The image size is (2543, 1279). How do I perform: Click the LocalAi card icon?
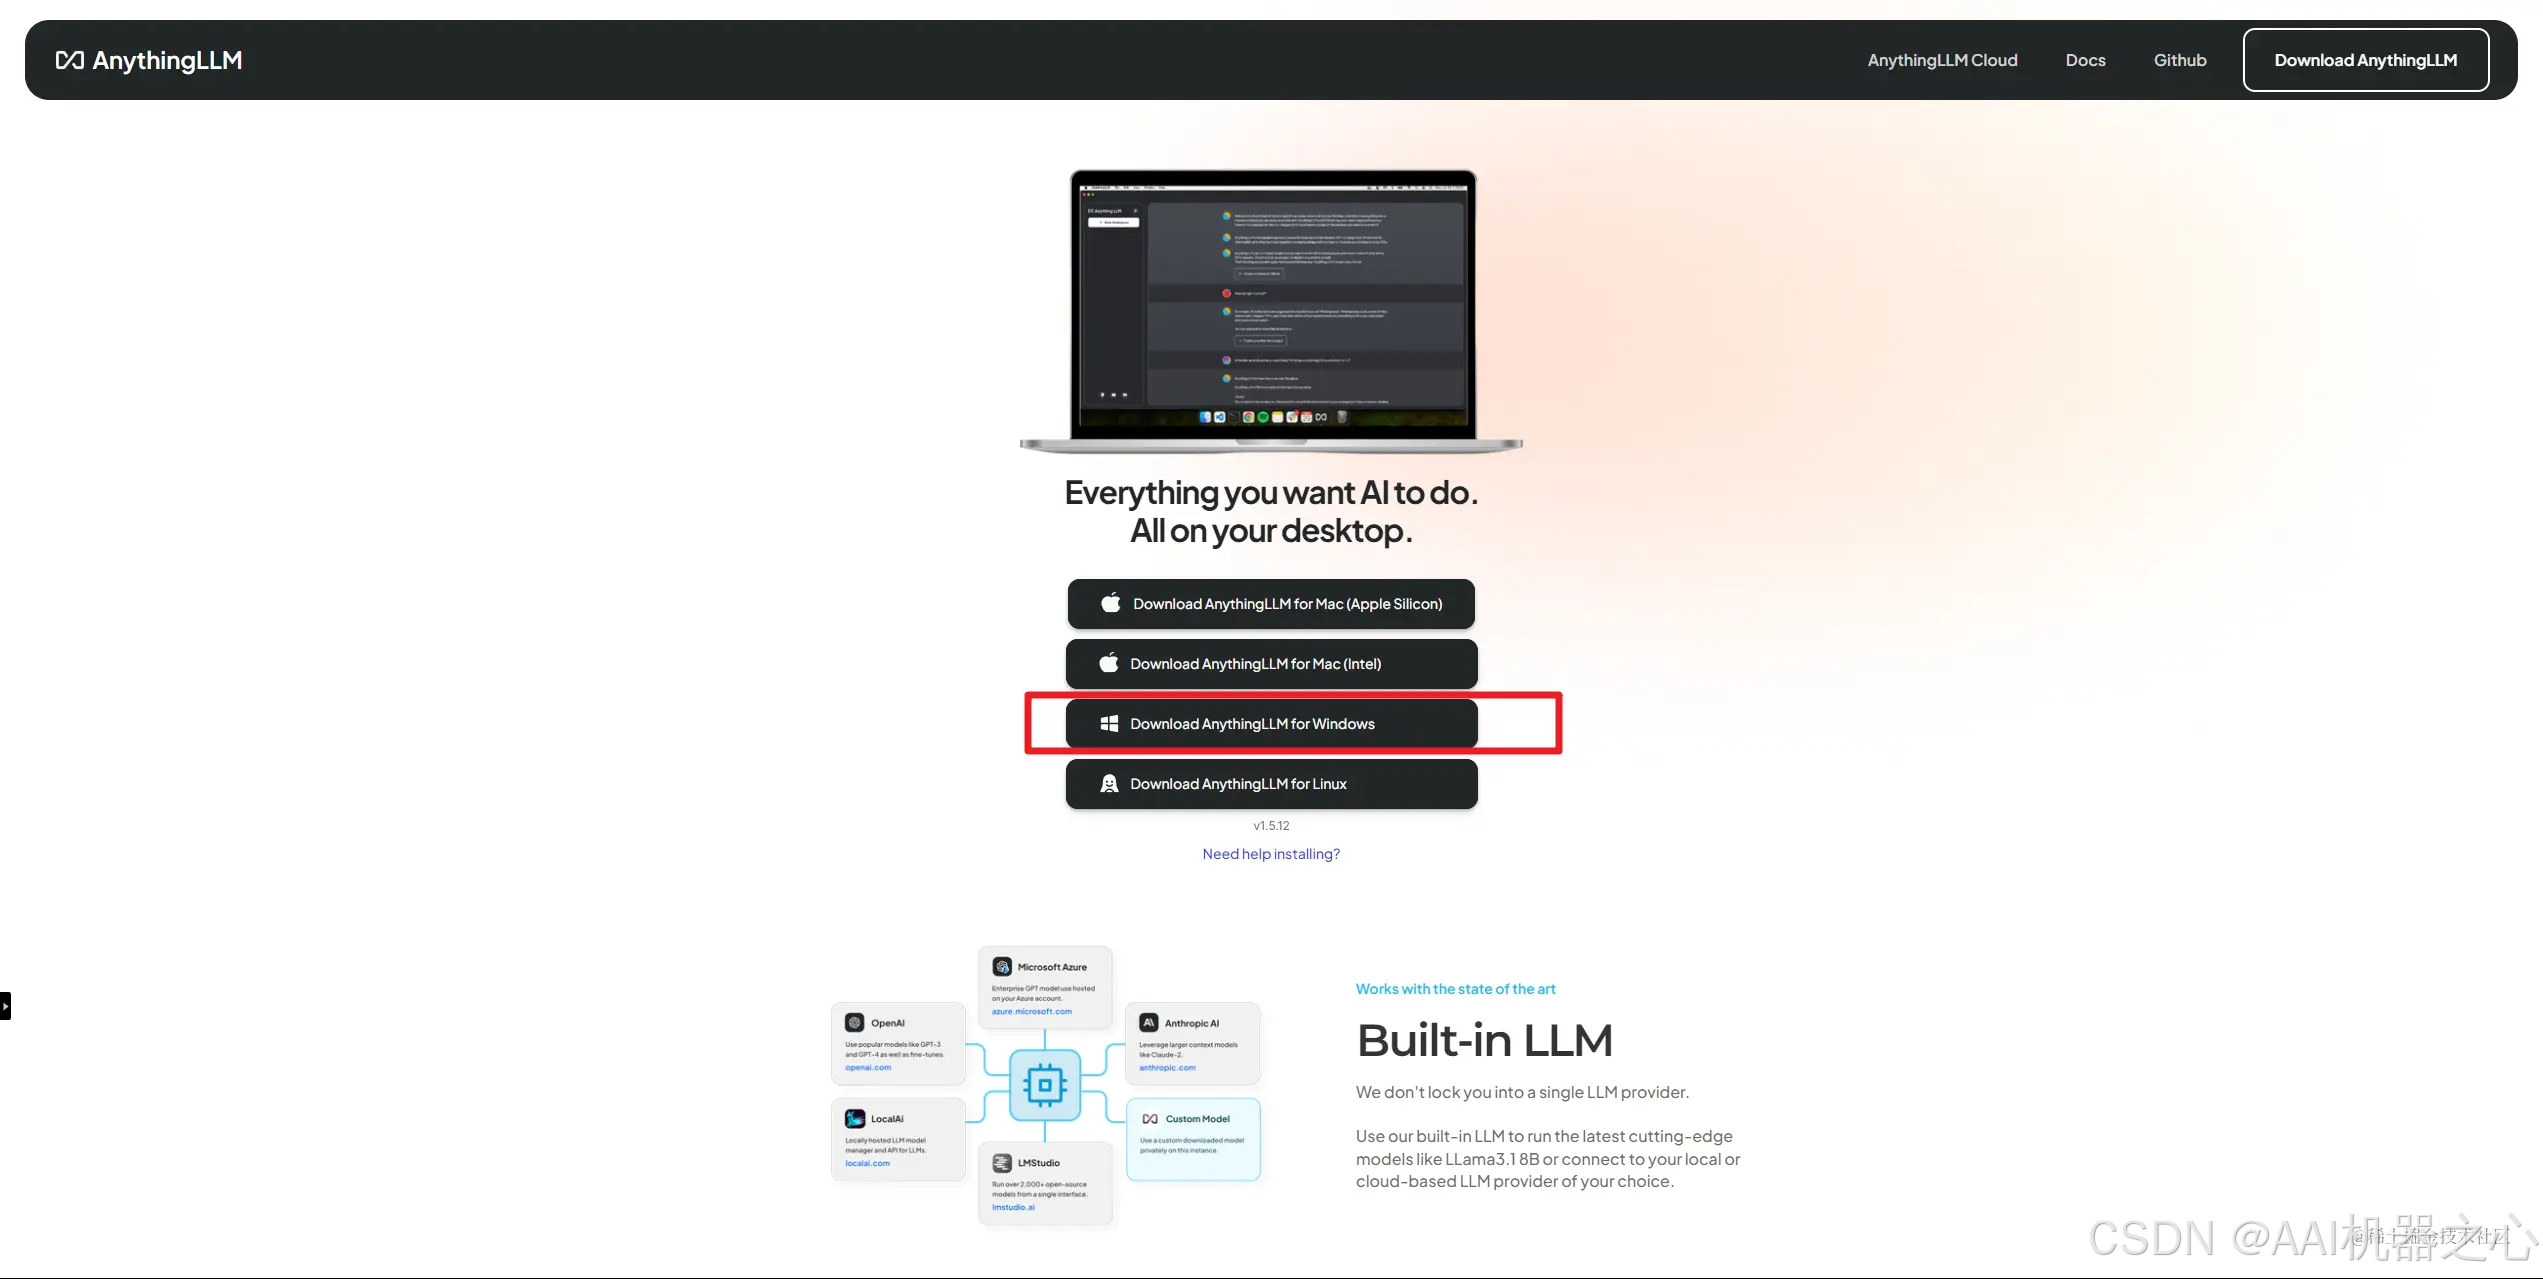pyautogui.click(x=855, y=1119)
